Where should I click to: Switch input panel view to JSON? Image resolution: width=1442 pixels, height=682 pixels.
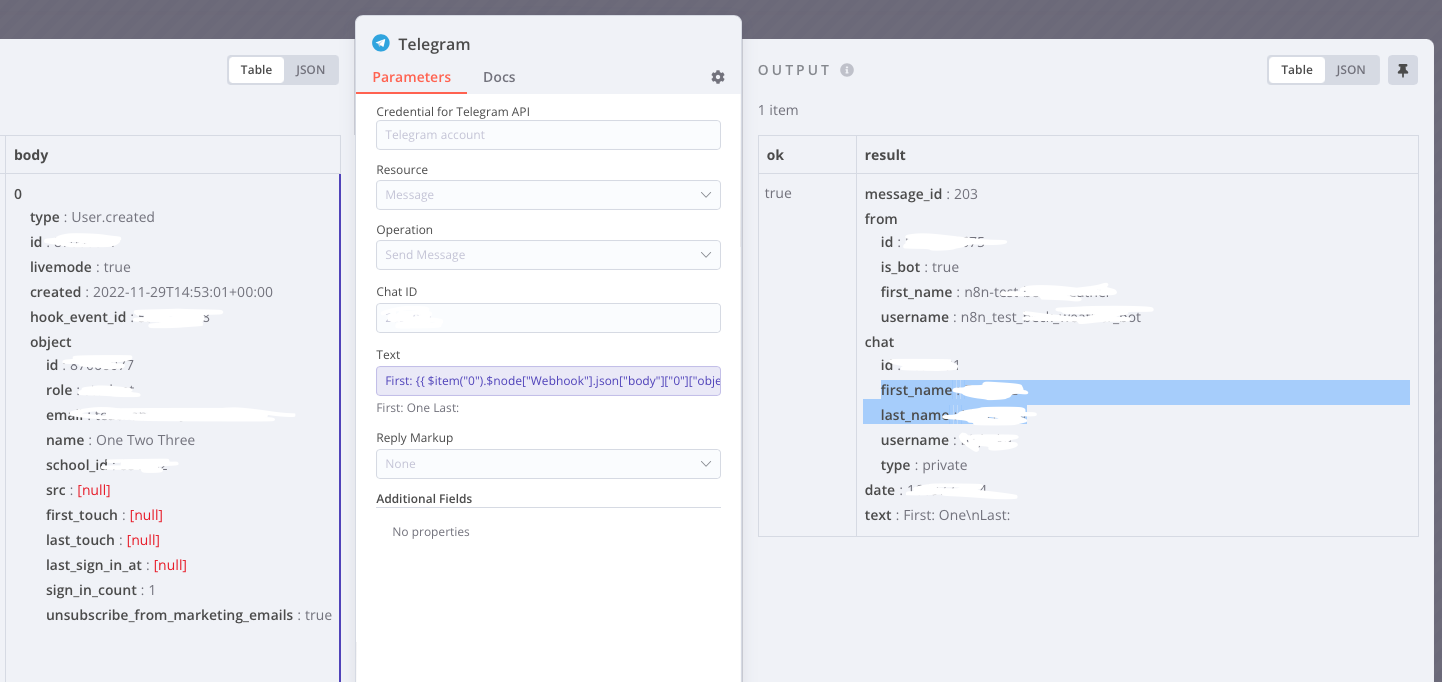(311, 70)
